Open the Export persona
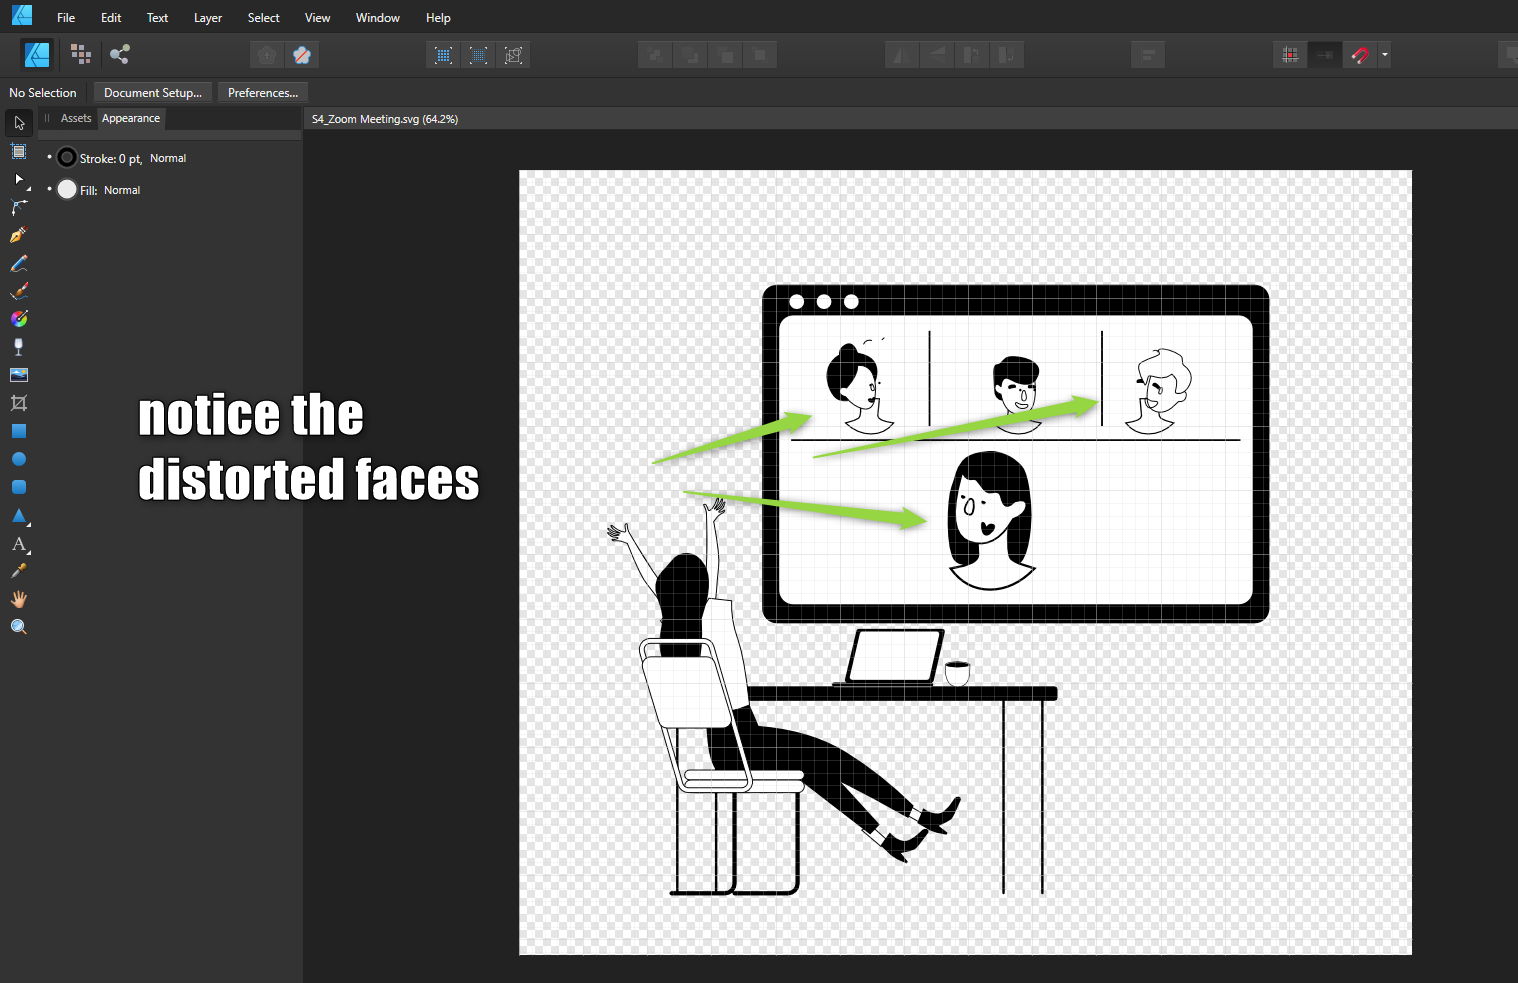The width and height of the screenshot is (1518, 983). coord(119,54)
